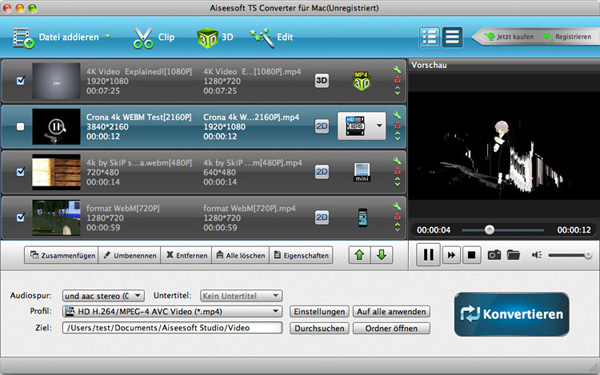Click the Umbenennen button
This screenshot has height=375, width=600.
pos(129,255)
